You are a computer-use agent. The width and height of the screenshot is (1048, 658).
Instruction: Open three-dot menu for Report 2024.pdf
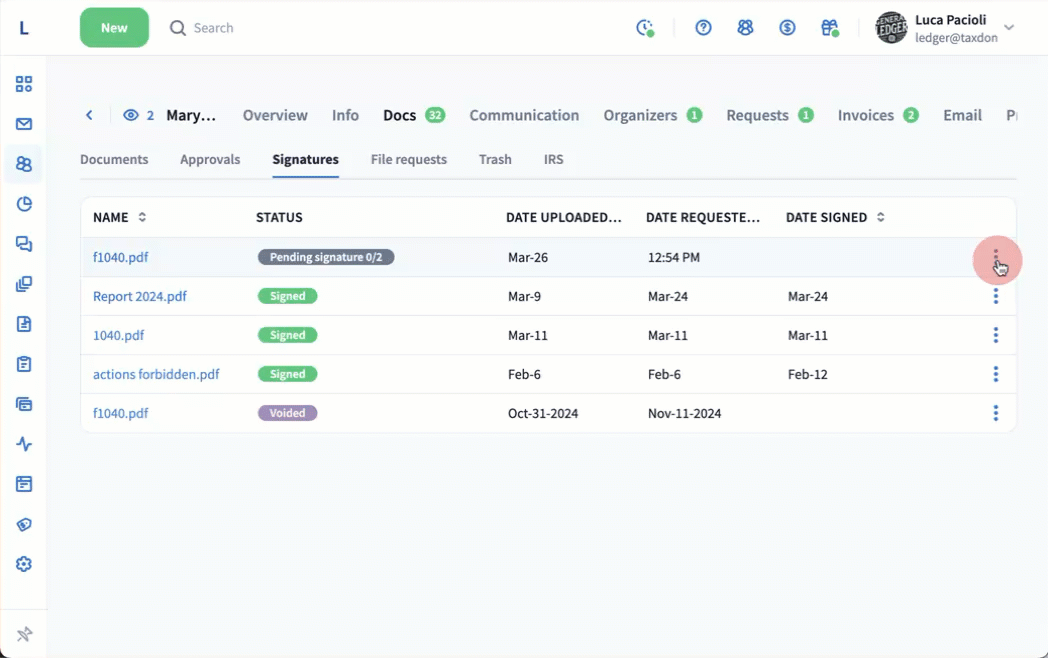[995, 296]
